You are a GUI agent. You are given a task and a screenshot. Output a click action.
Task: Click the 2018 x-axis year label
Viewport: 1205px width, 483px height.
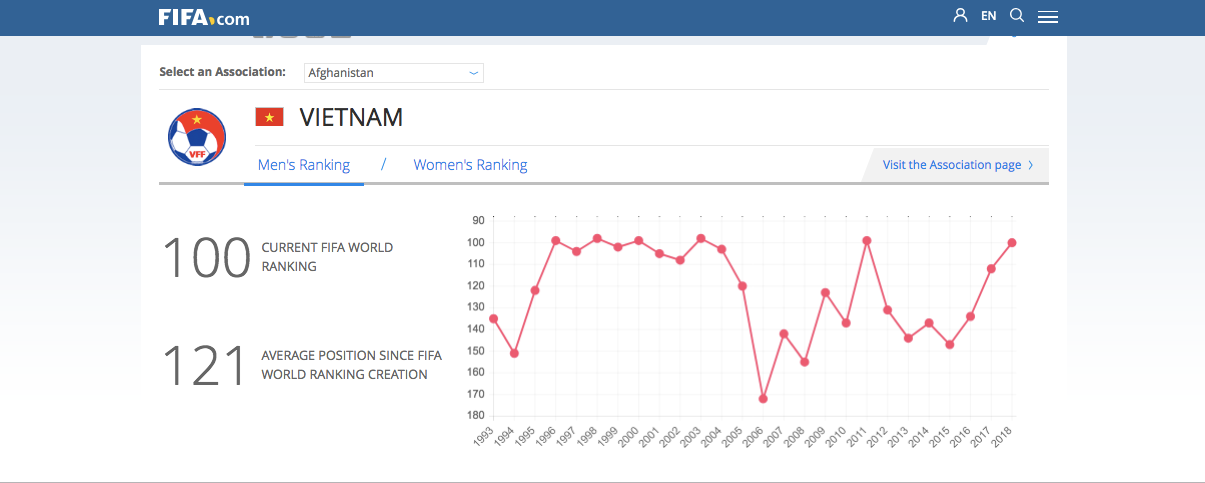click(1003, 438)
